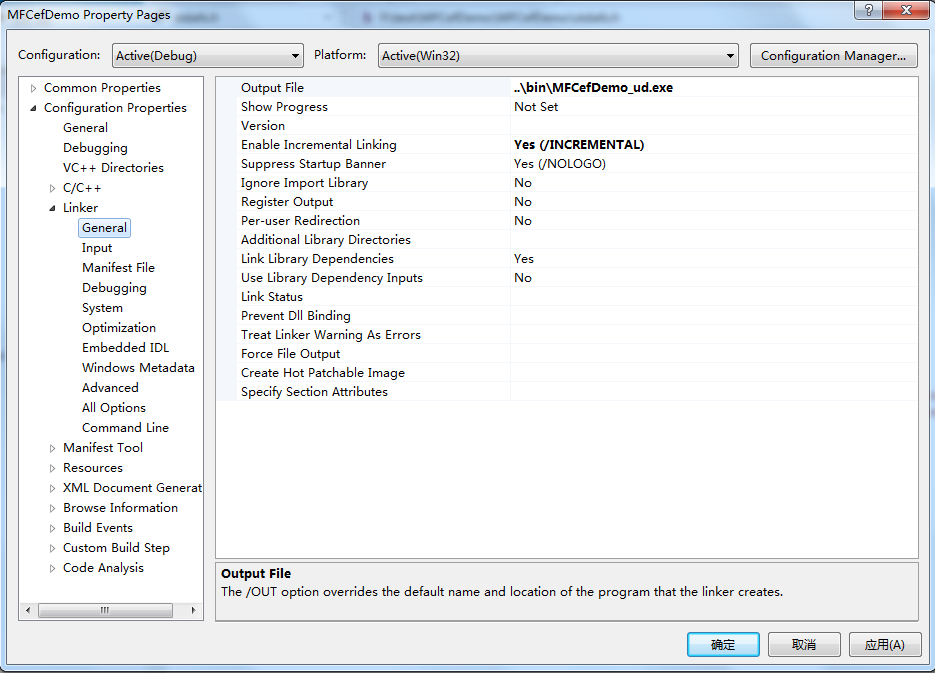Select the Command Line page

125,427
